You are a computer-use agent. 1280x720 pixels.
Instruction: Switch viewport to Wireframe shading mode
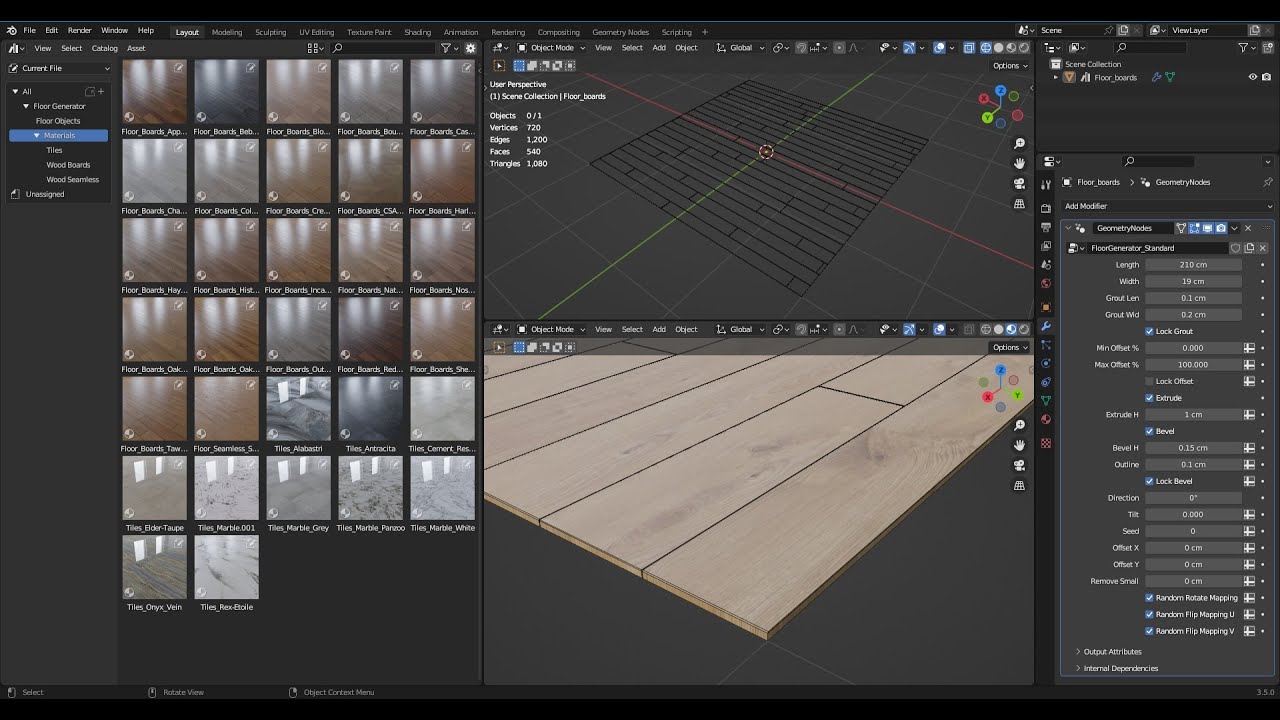(984, 46)
